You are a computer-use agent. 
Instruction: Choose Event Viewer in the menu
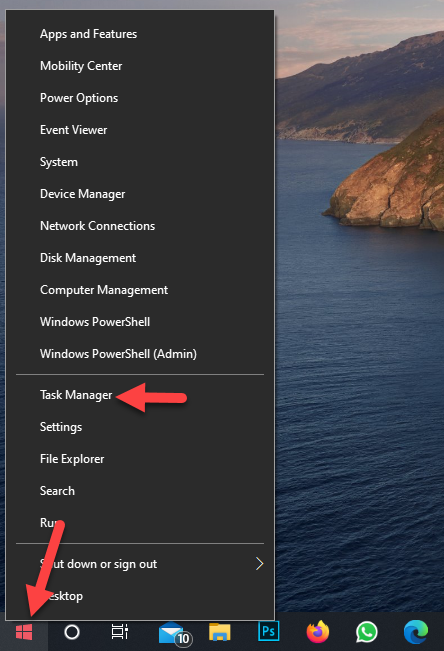(x=74, y=130)
